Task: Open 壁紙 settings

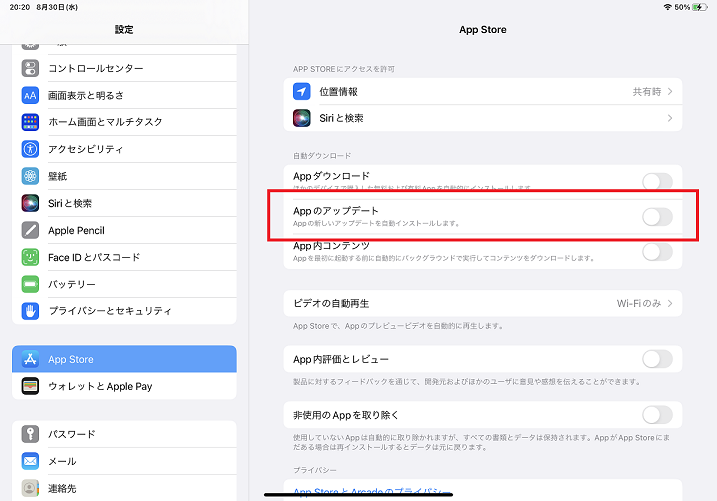Action: (x=124, y=176)
